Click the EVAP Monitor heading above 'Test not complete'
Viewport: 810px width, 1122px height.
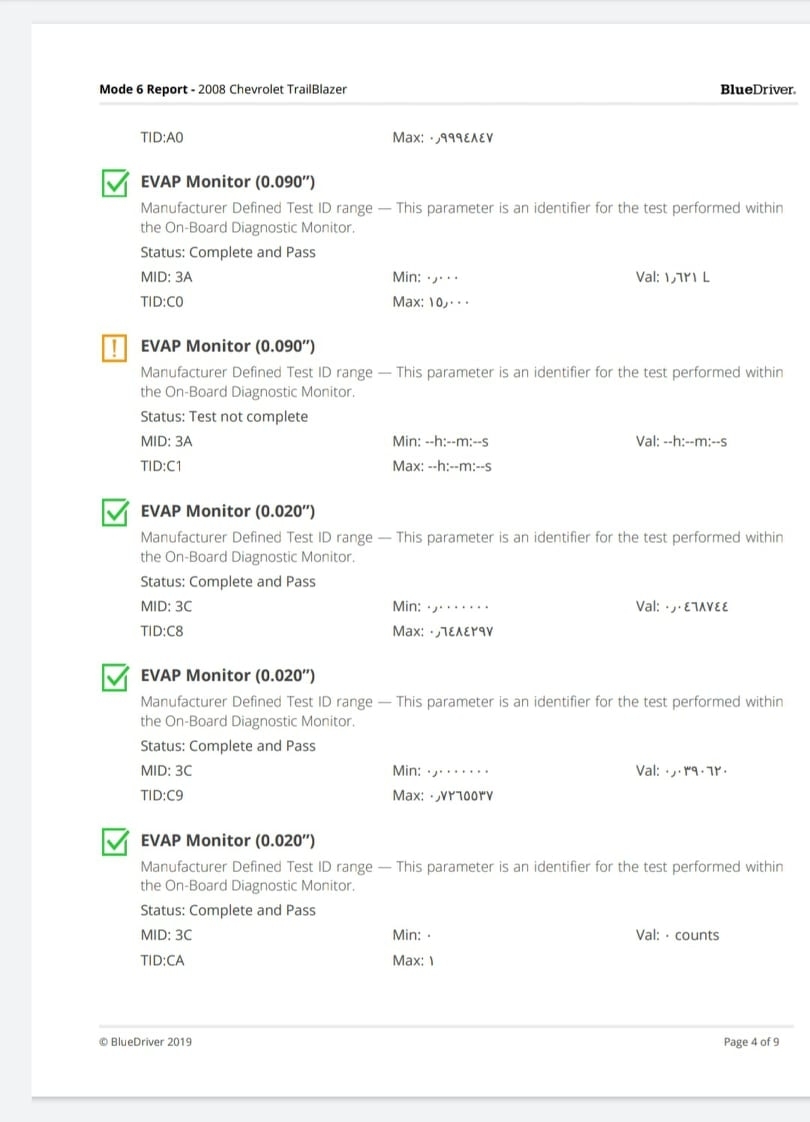click(x=228, y=346)
